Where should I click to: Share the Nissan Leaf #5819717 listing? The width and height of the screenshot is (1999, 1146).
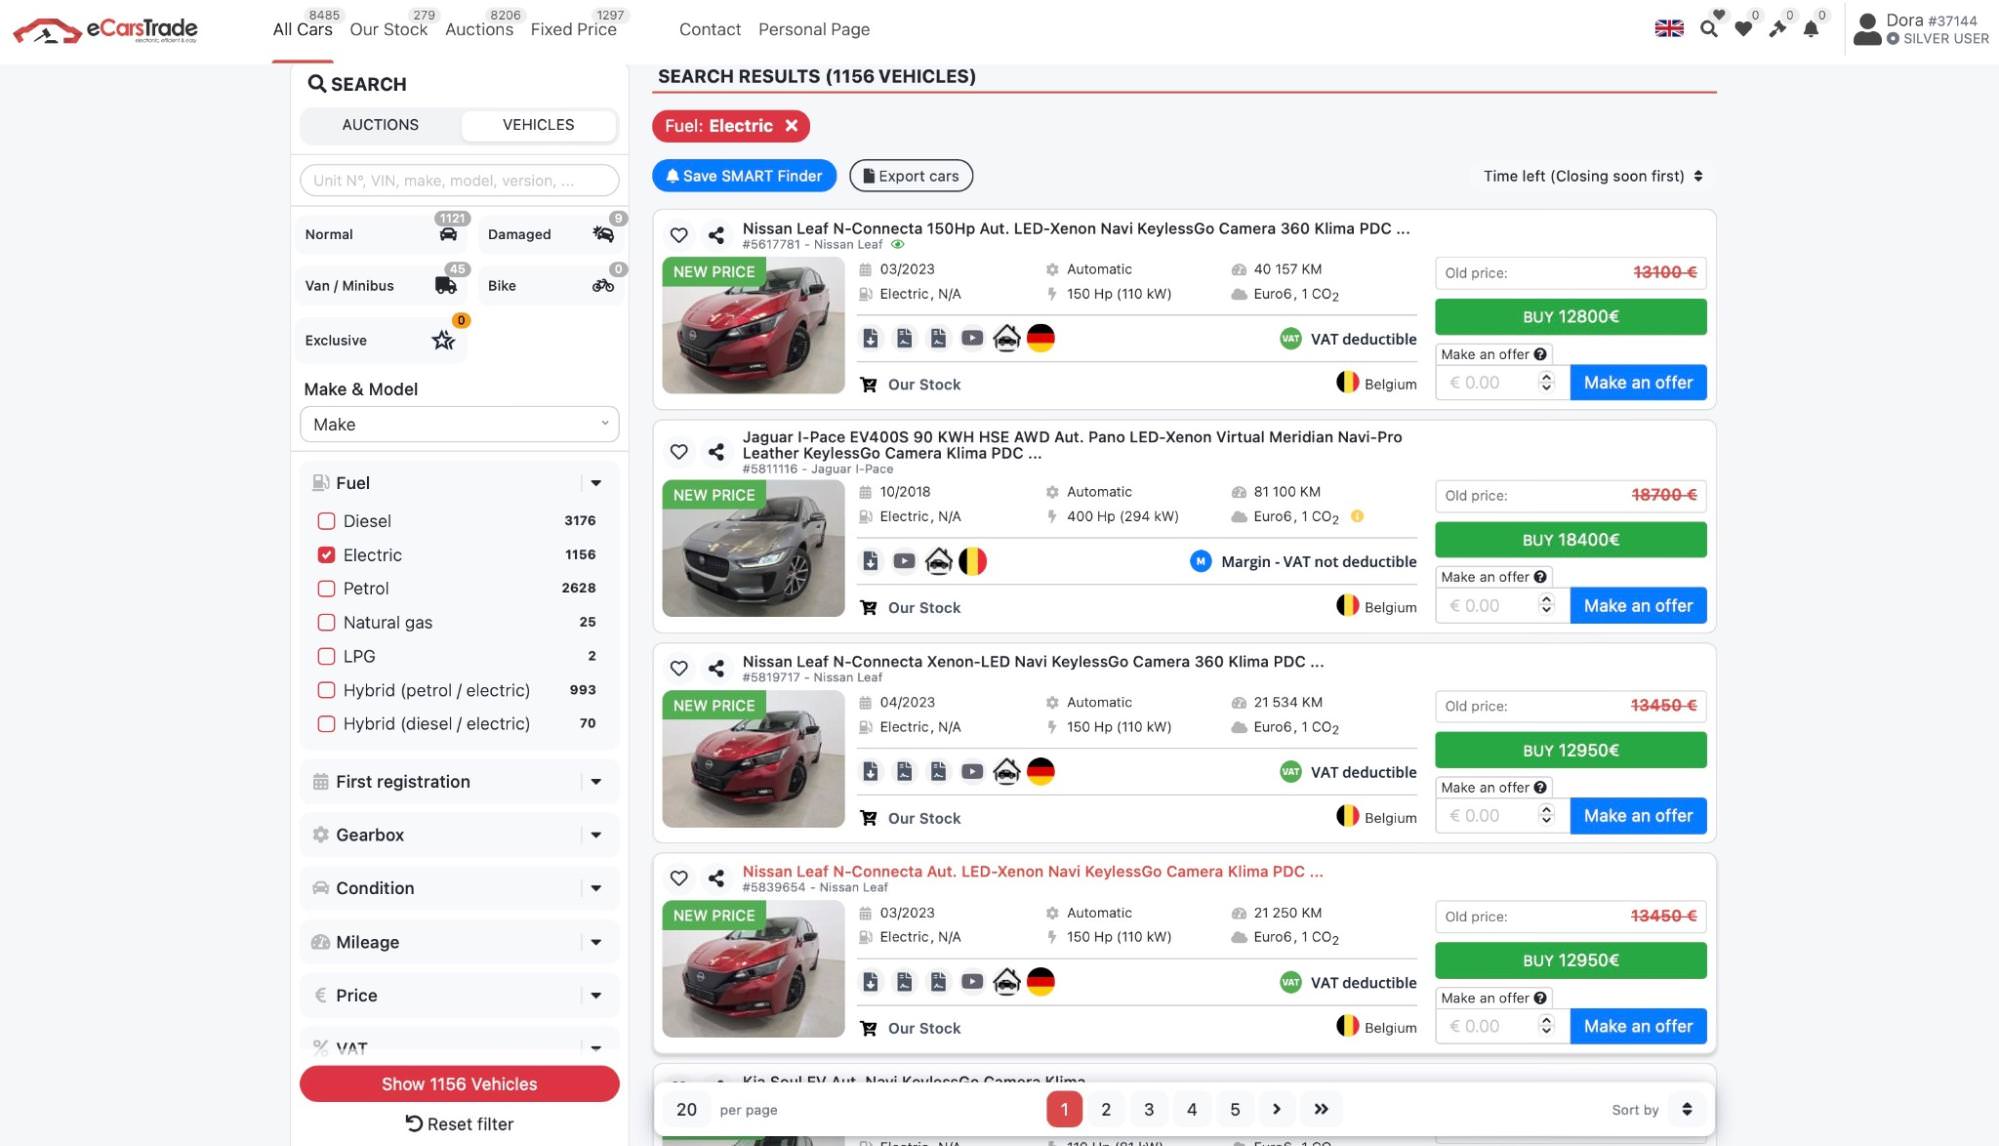tap(716, 668)
